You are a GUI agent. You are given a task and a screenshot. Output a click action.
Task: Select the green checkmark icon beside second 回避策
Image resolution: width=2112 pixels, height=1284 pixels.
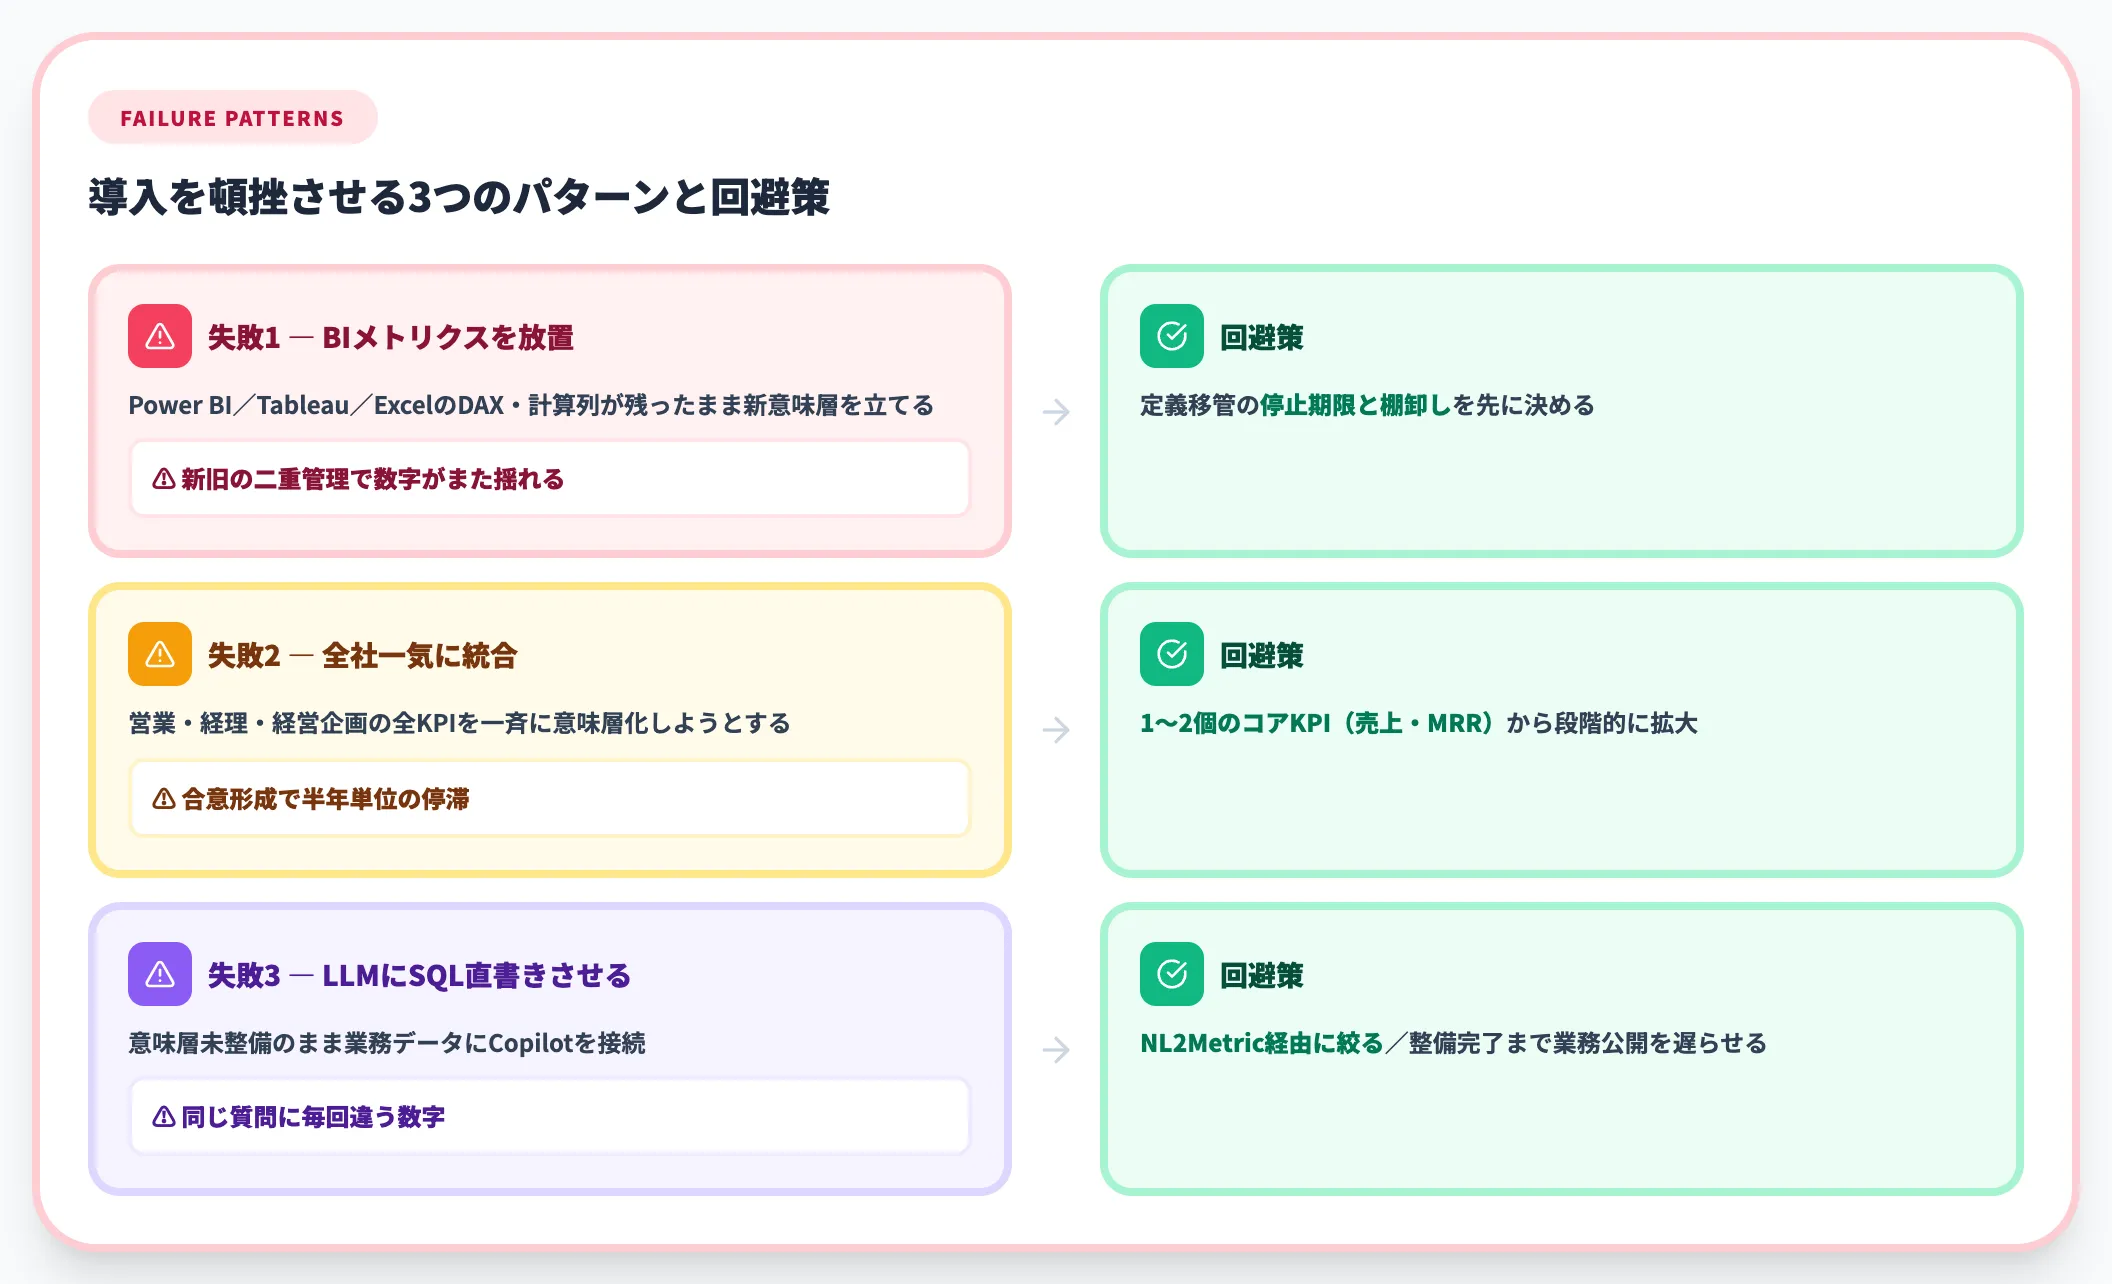(x=1170, y=656)
